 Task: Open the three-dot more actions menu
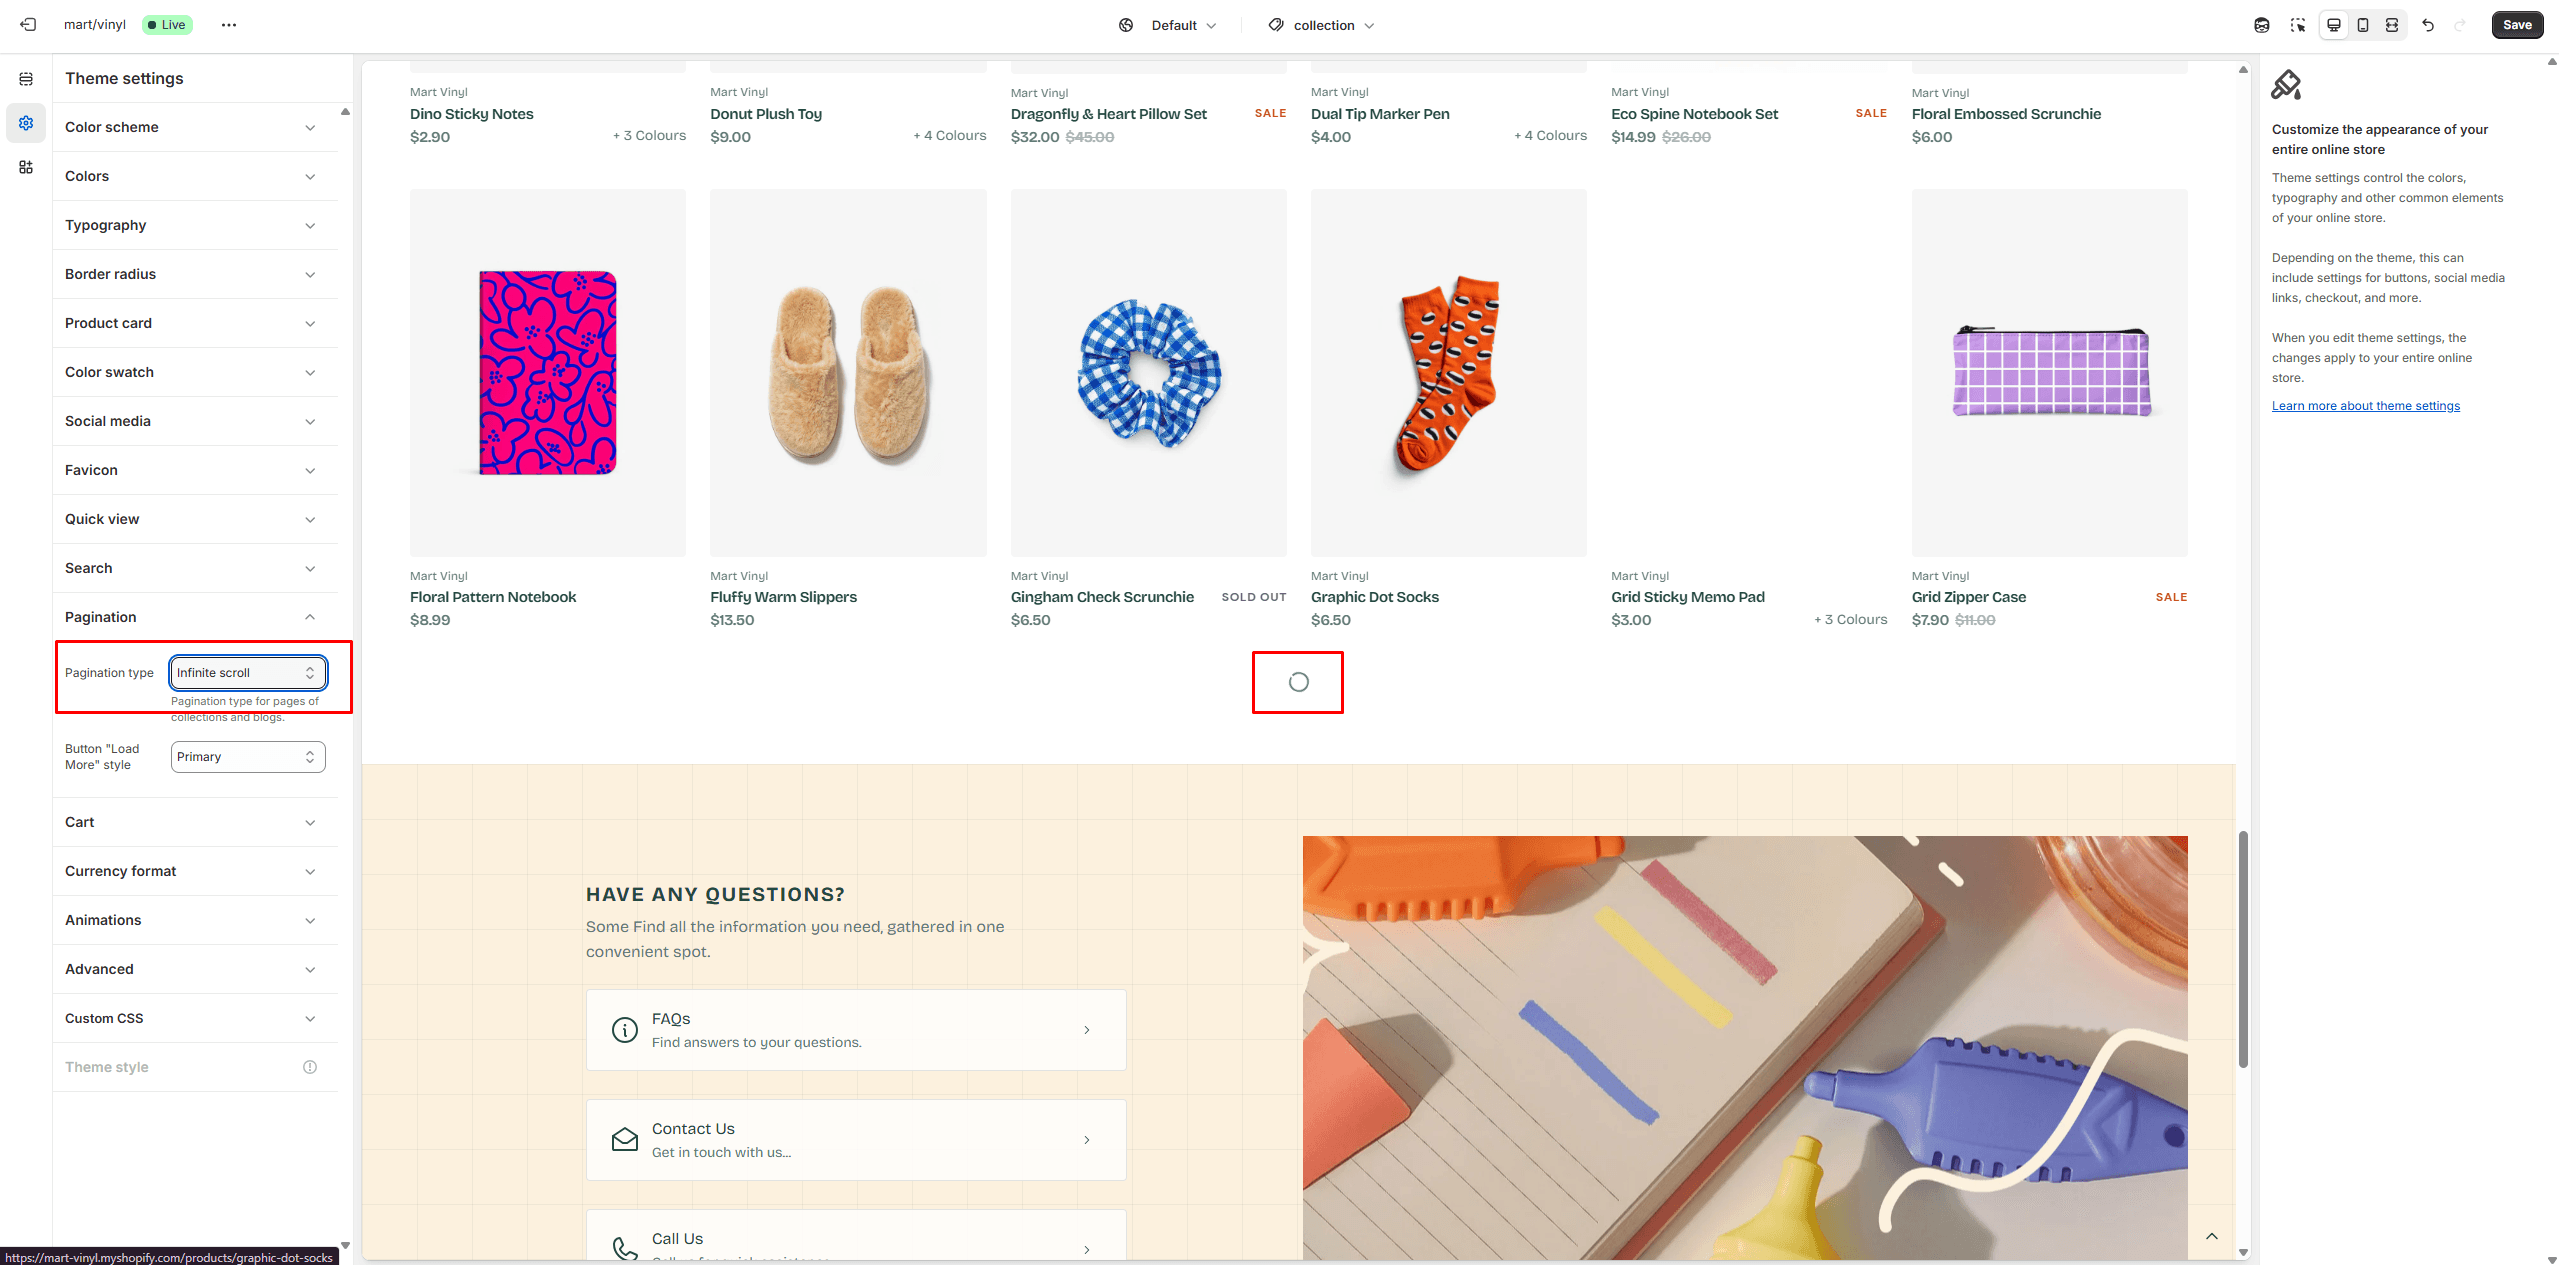229,25
